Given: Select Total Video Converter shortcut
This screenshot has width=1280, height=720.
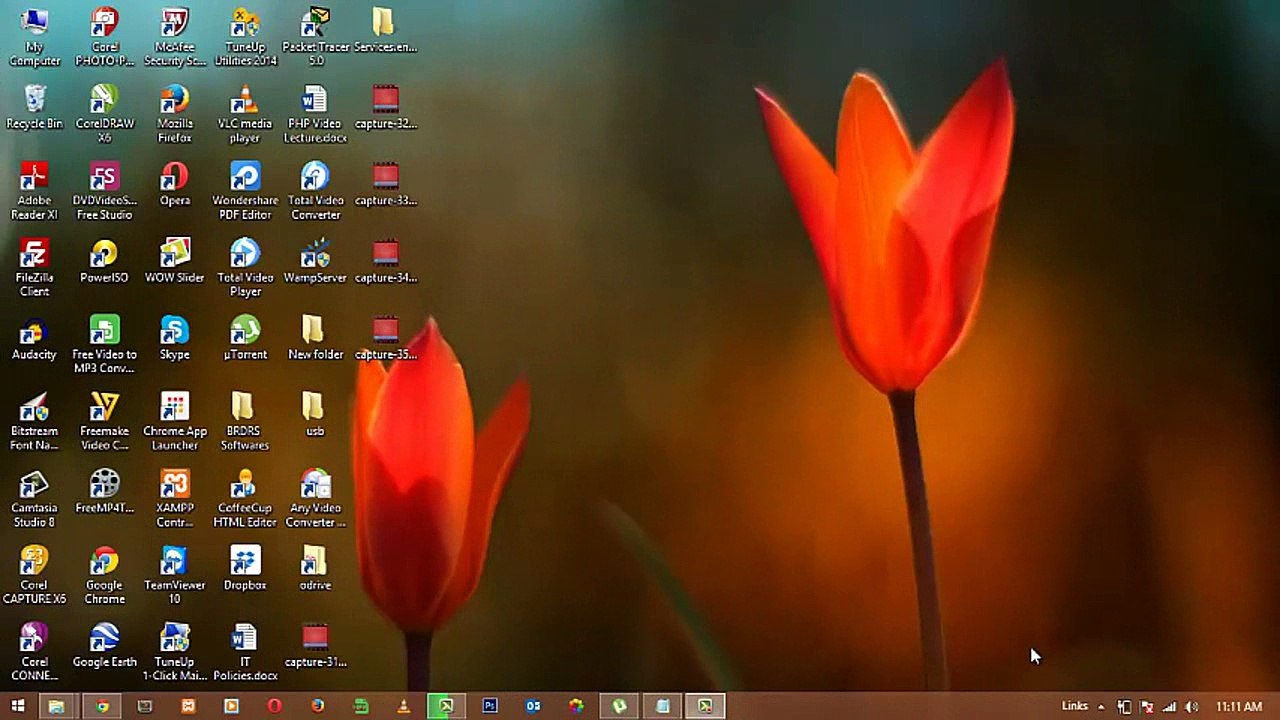Looking at the screenshot, I should [x=315, y=191].
